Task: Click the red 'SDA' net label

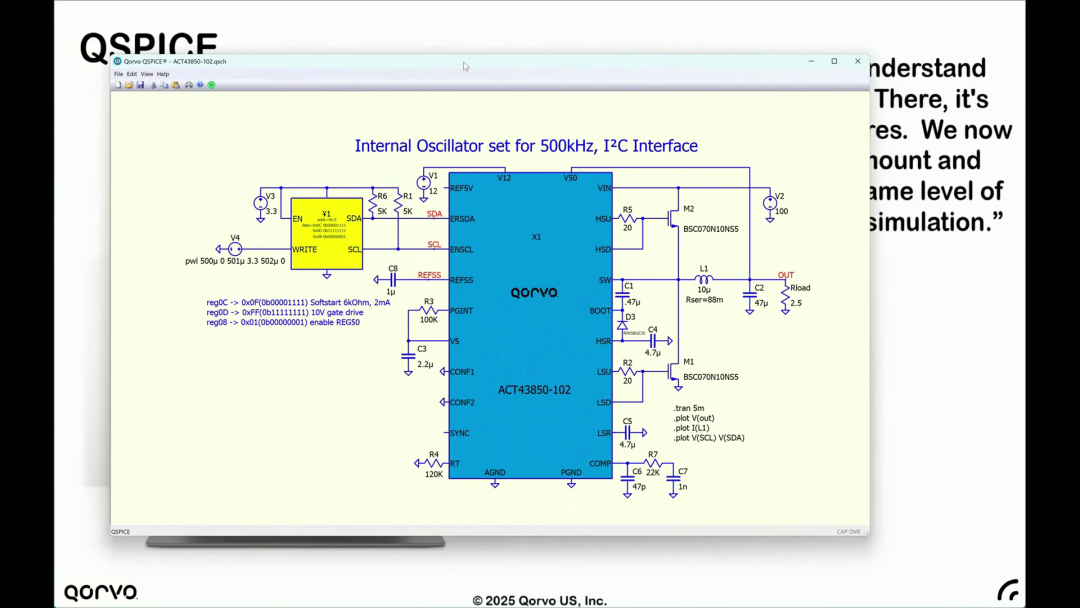Action: point(434,214)
